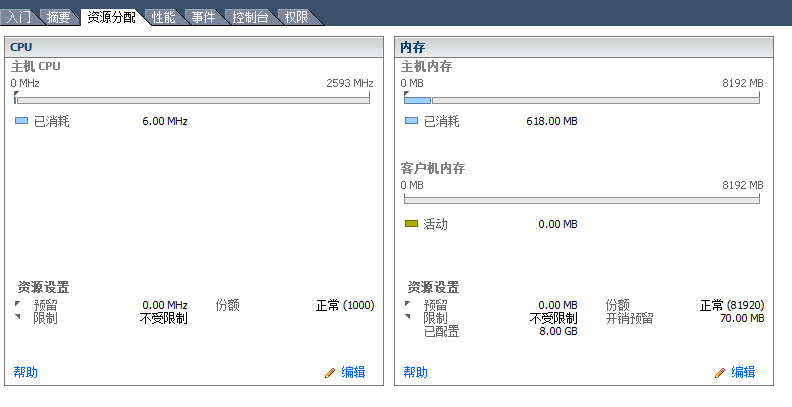Viewport: 792px width, 407px height.
Task: Click the 0.00 MHz CPU 预留 value
Action: pos(165,306)
